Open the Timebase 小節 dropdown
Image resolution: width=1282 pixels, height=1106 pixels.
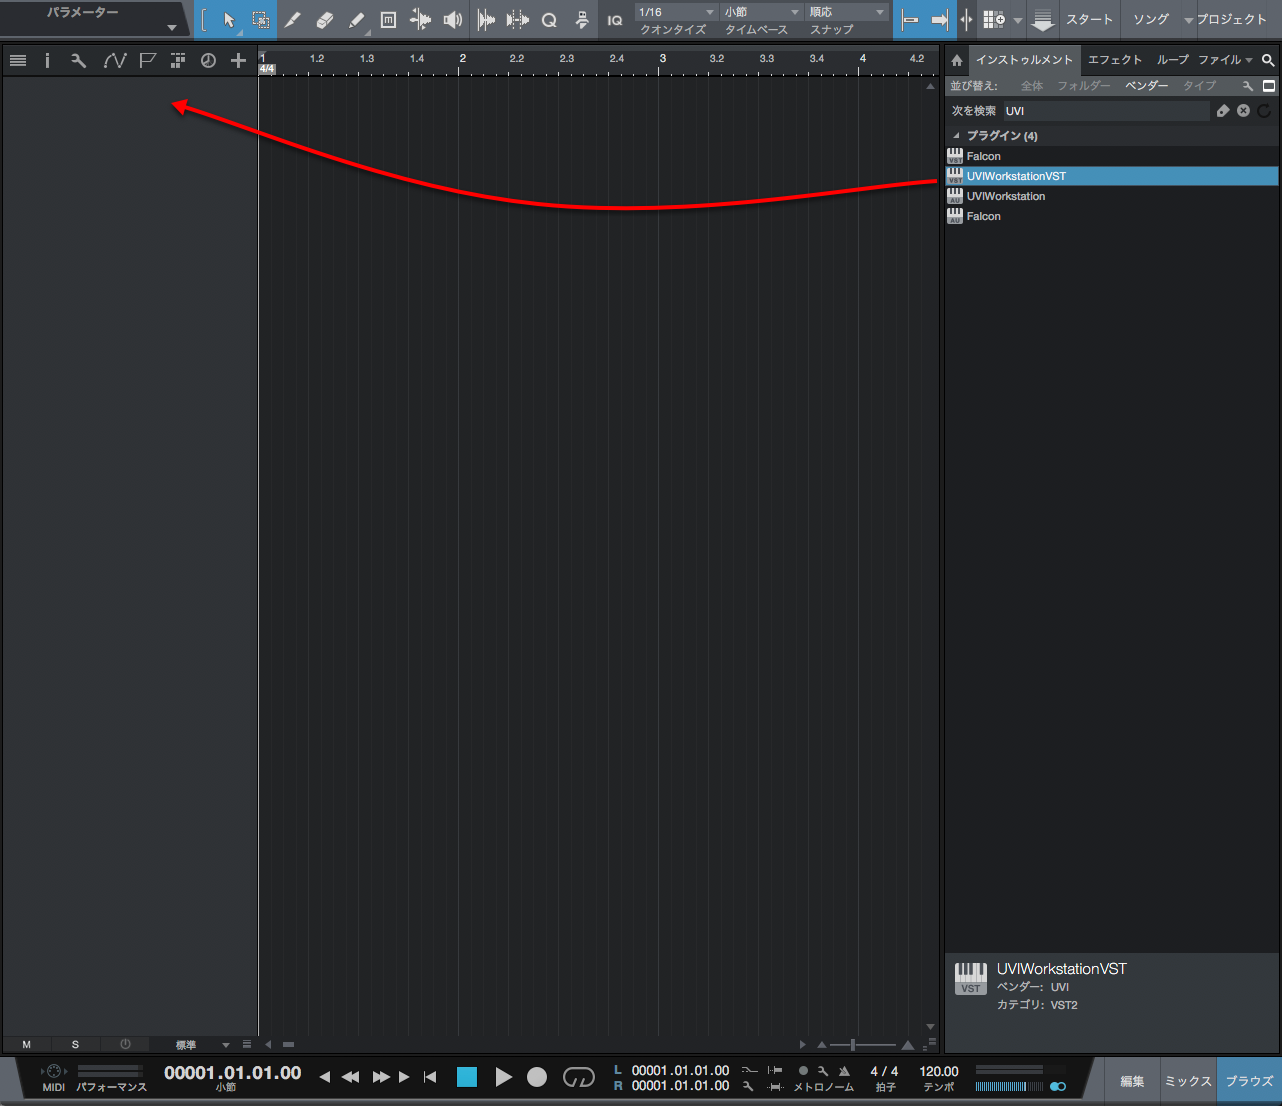coord(762,12)
